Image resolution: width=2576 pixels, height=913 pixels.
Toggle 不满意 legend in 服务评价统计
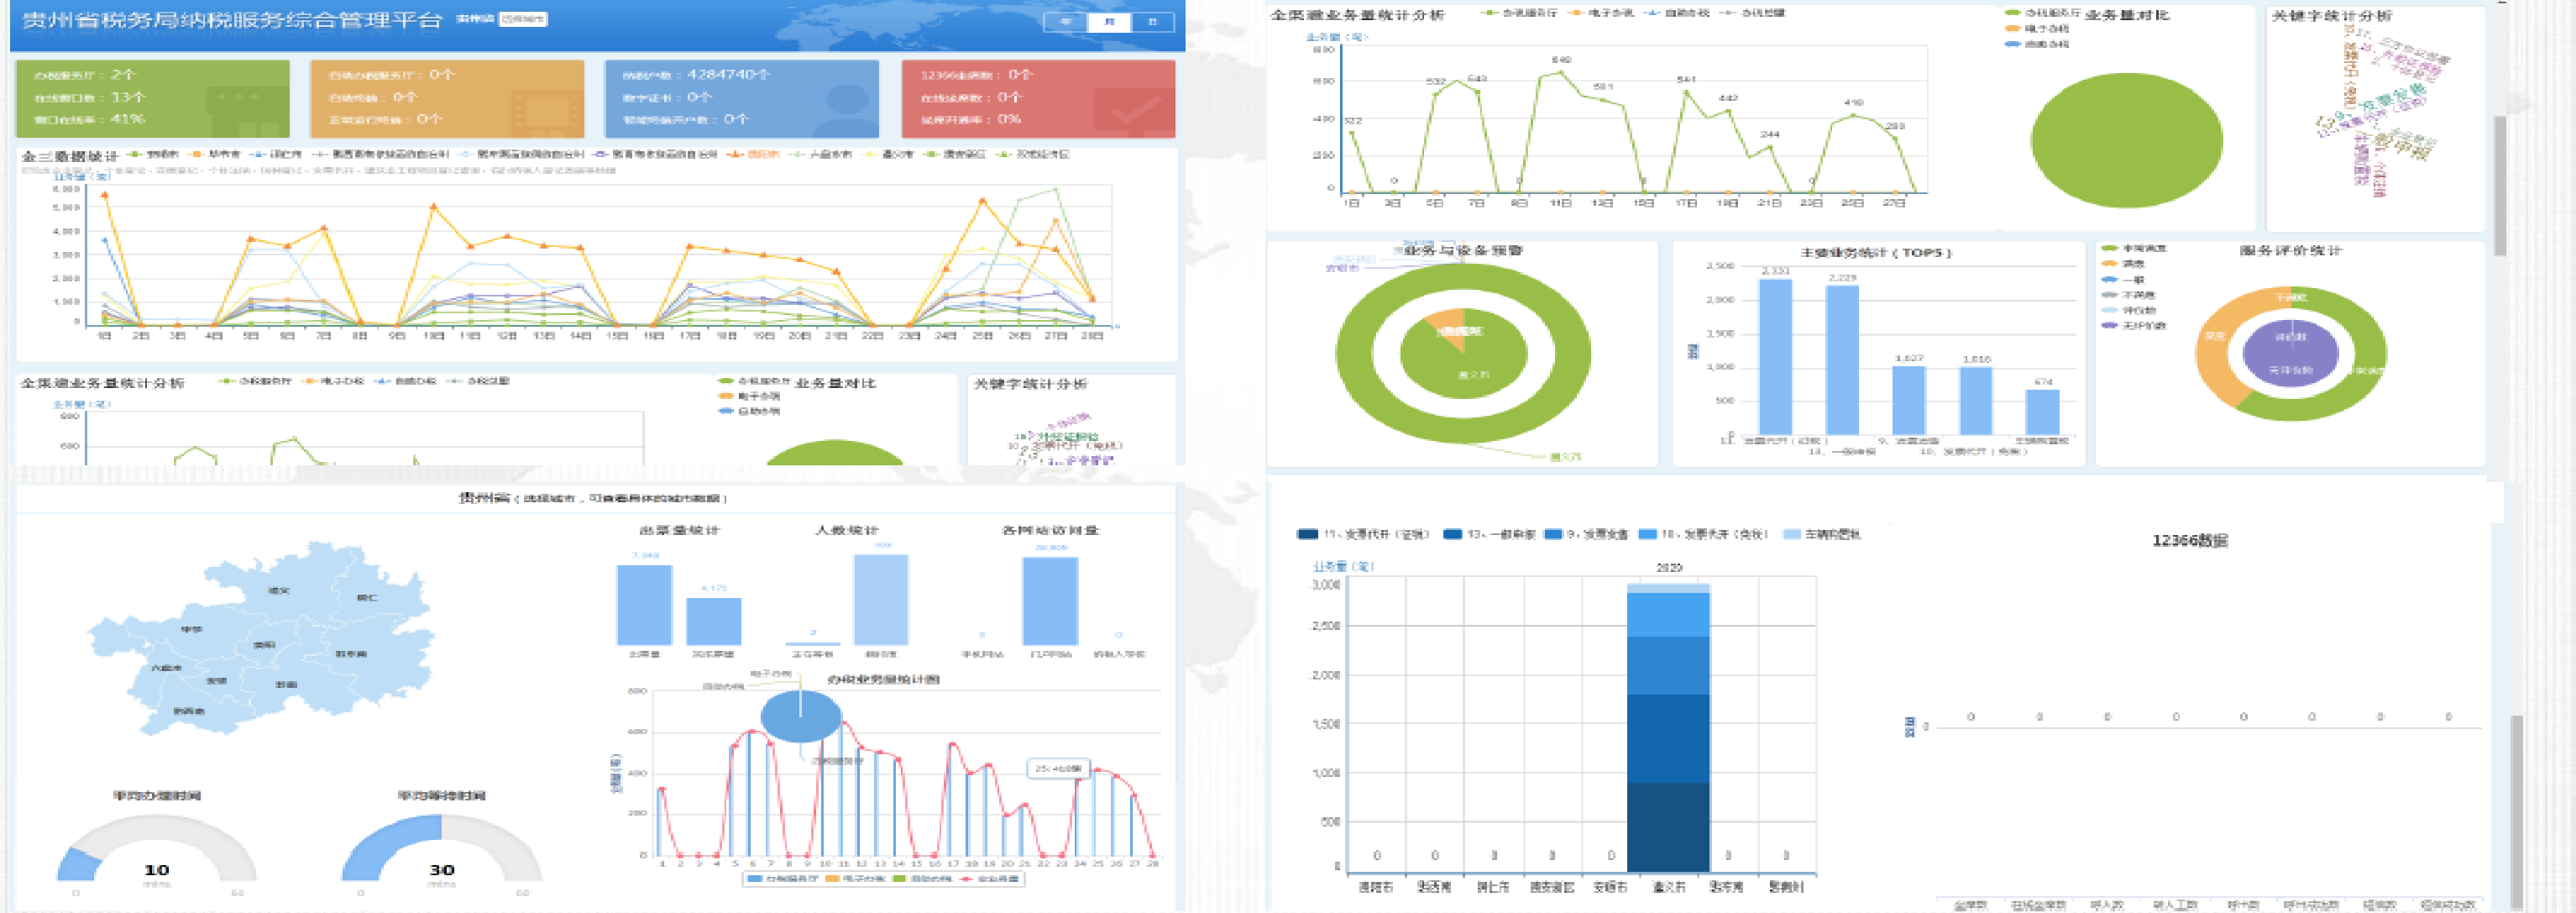pyautogui.click(x=2129, y=295)
